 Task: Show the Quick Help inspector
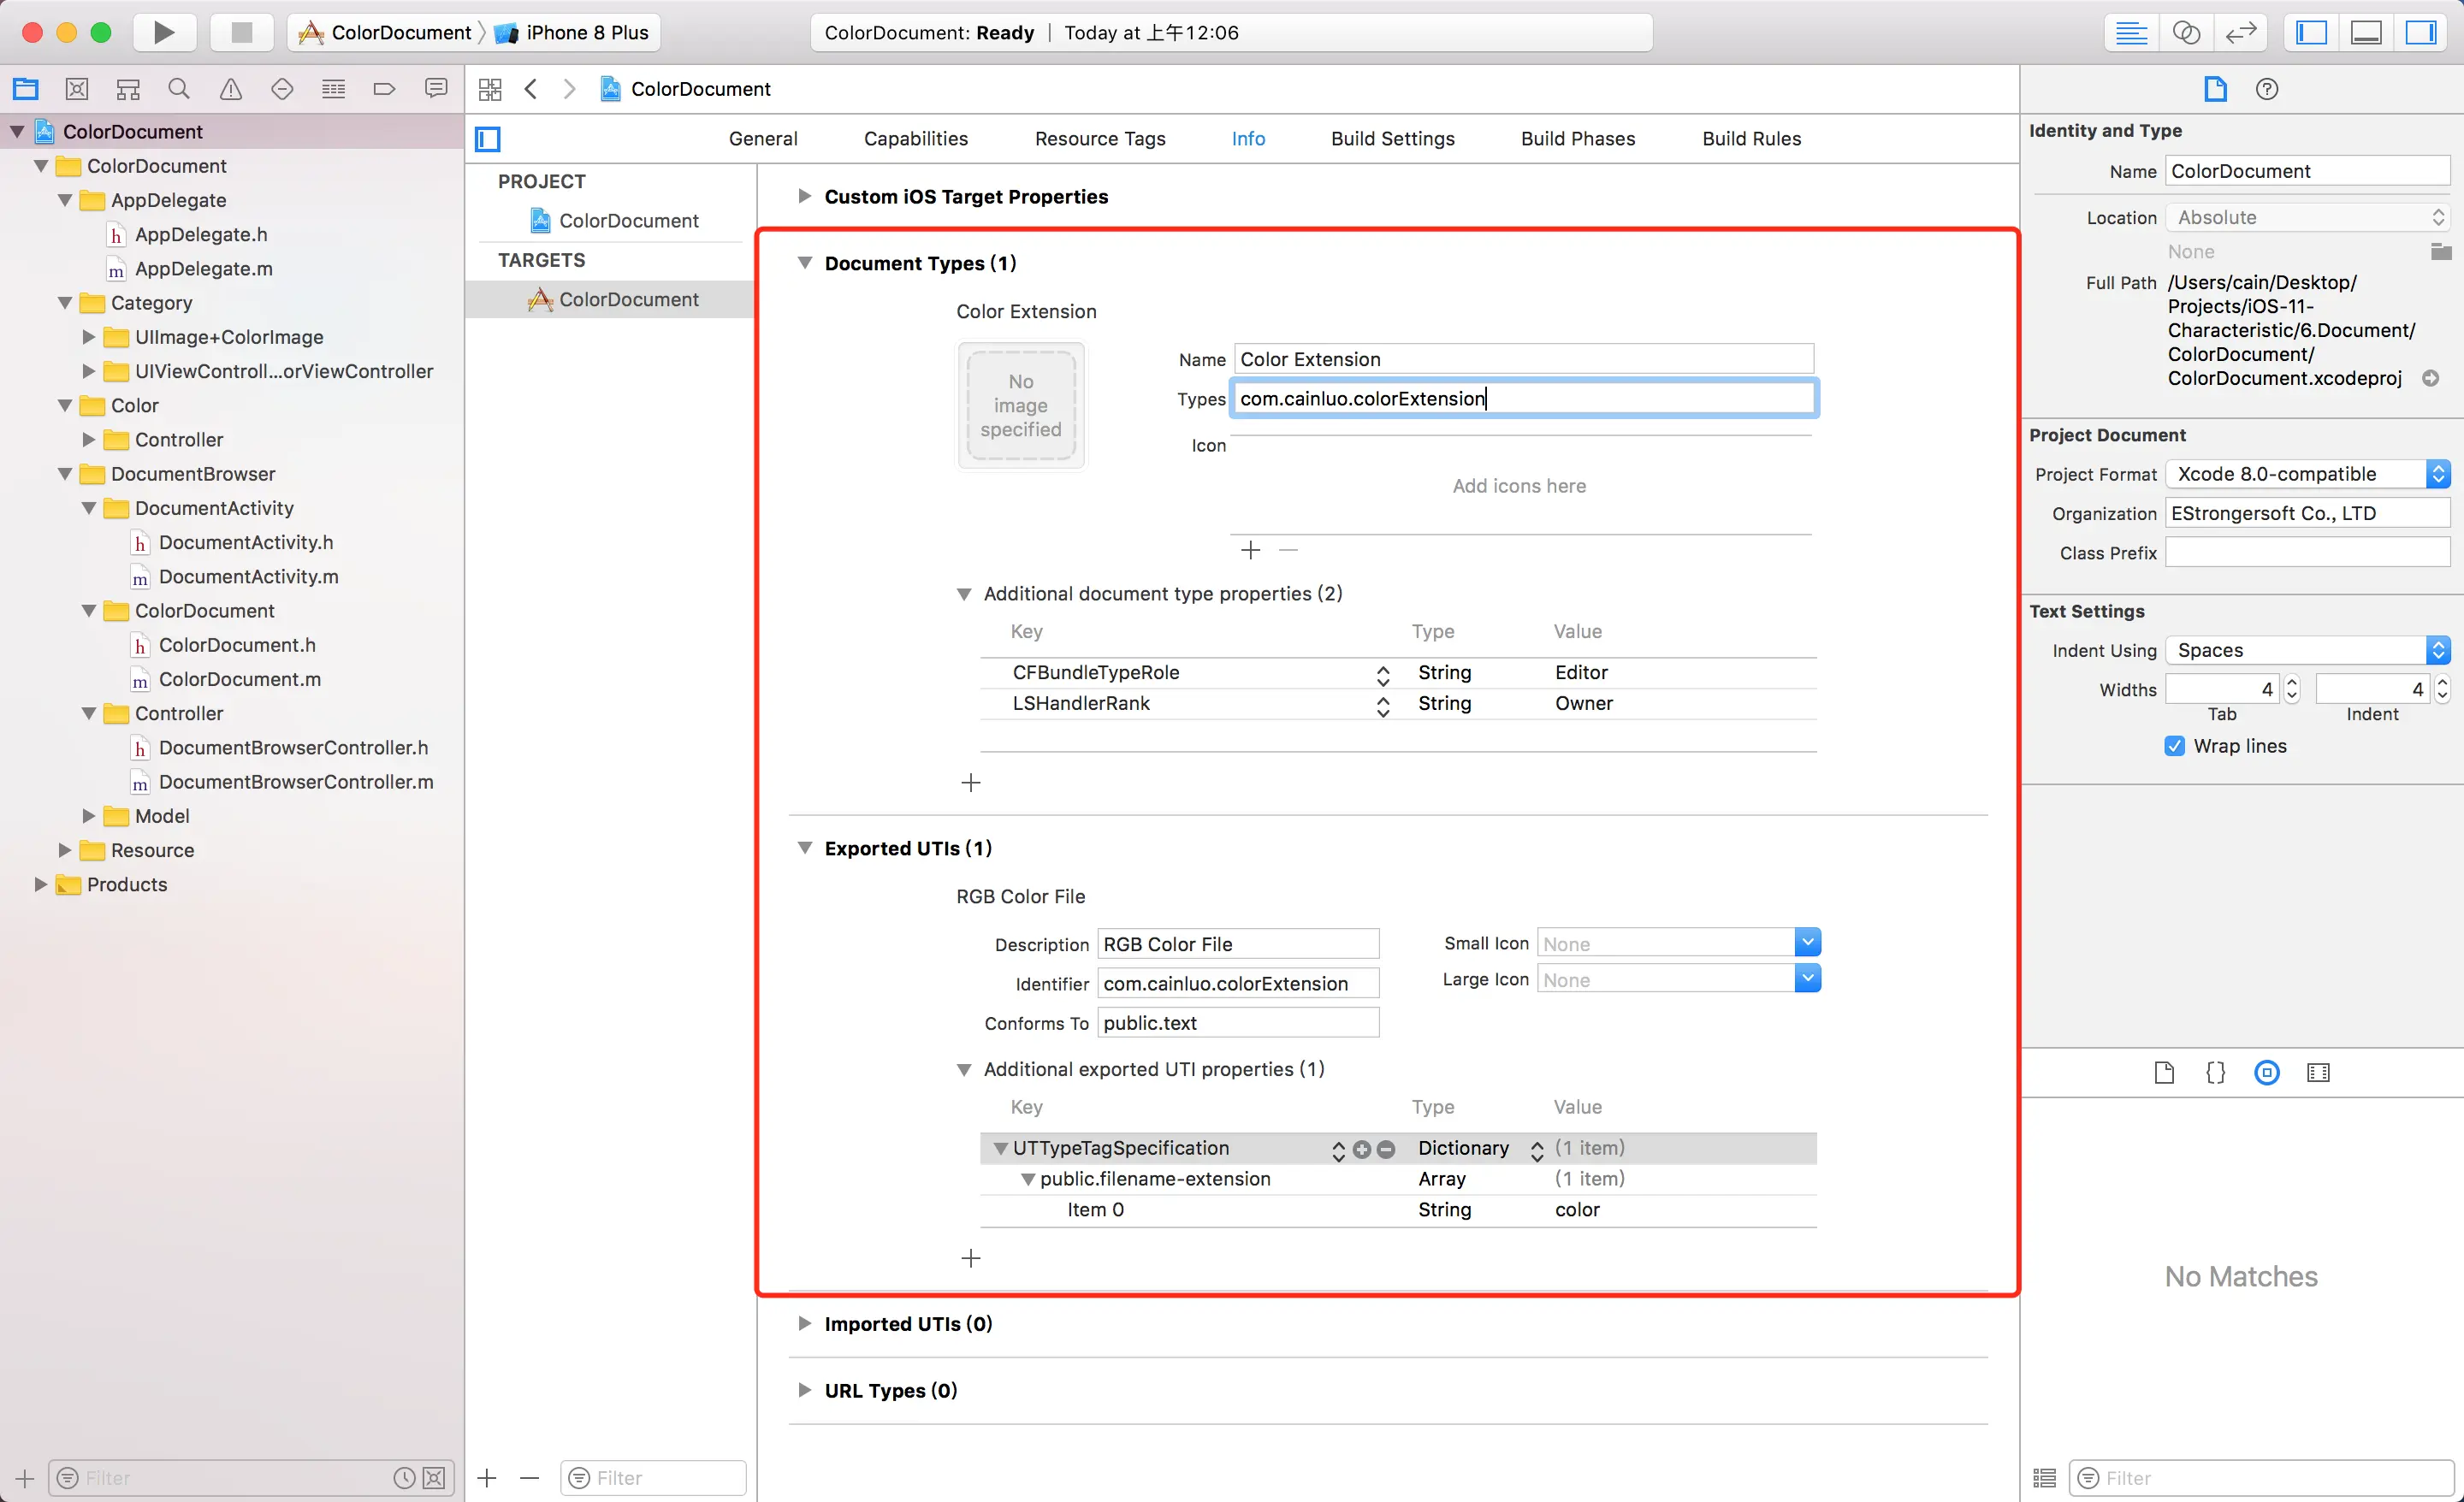click(x=2267, y=89)
